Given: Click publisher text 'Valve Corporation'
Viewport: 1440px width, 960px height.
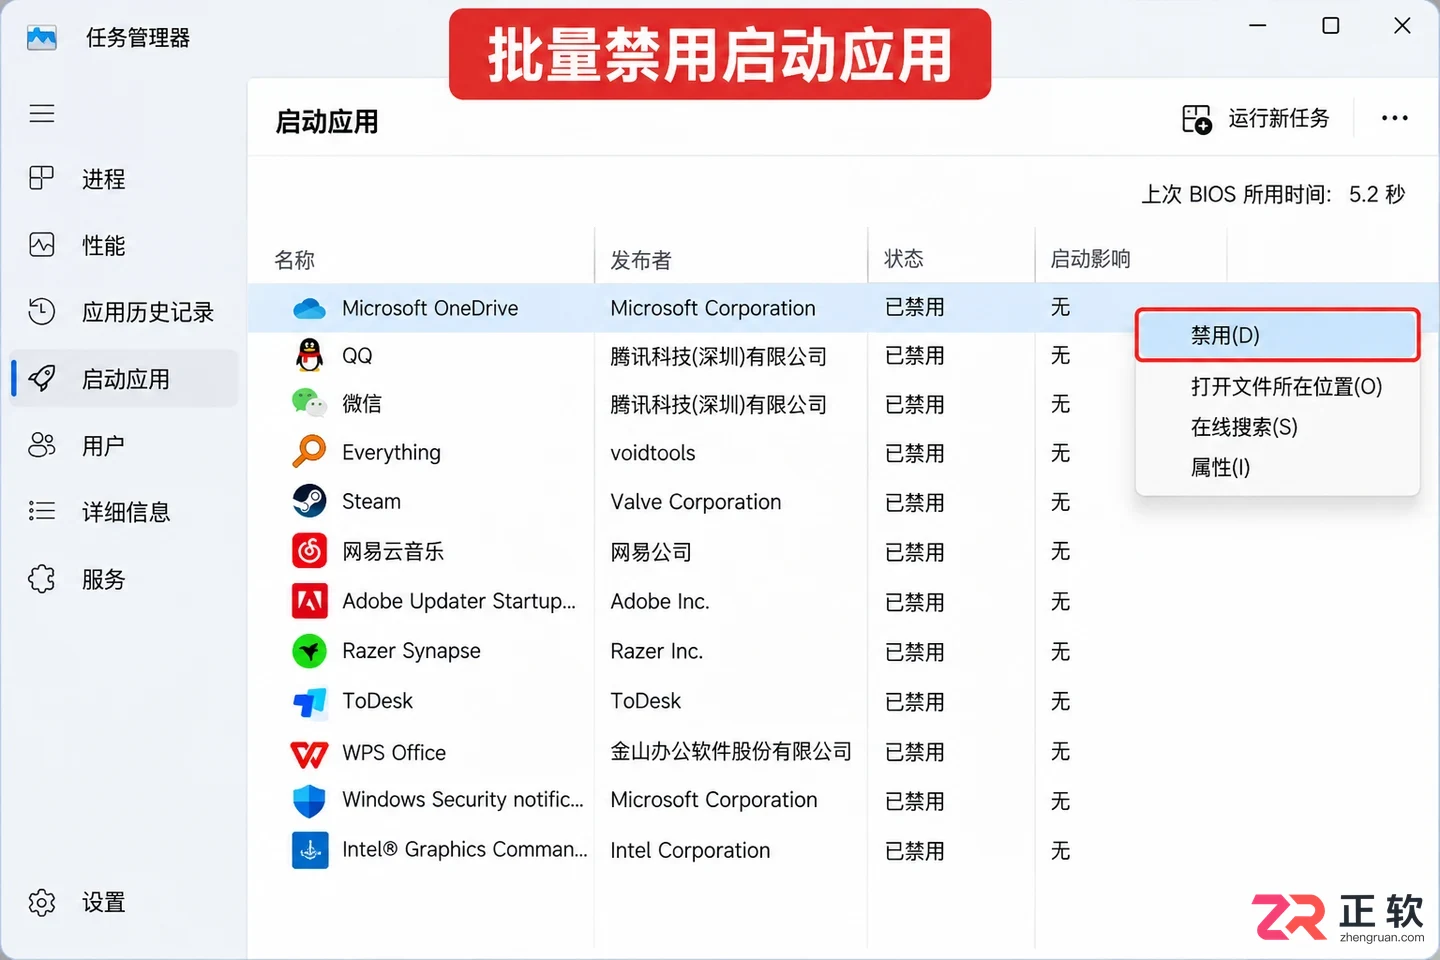Looking at the screenshot, I should pos(696,502).
